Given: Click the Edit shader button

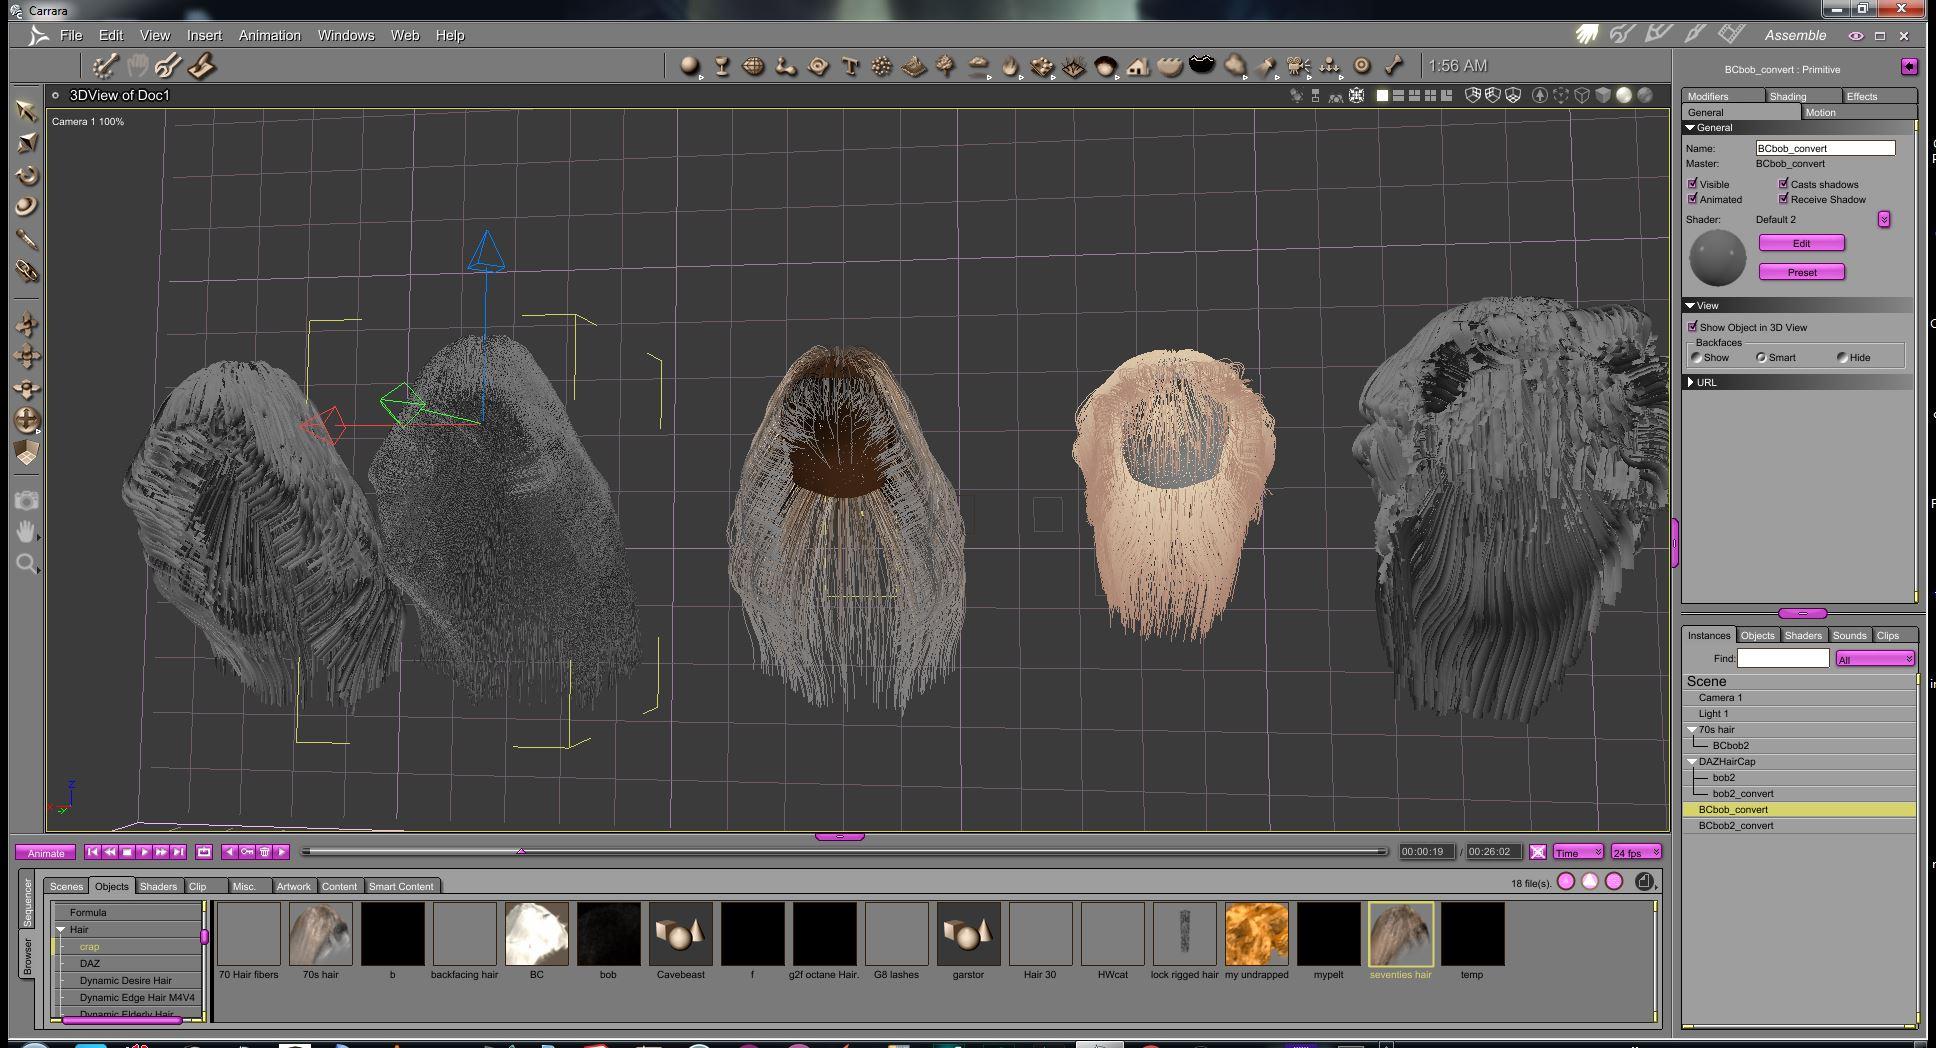Looking at the screenshot, I should [1801, 243].
